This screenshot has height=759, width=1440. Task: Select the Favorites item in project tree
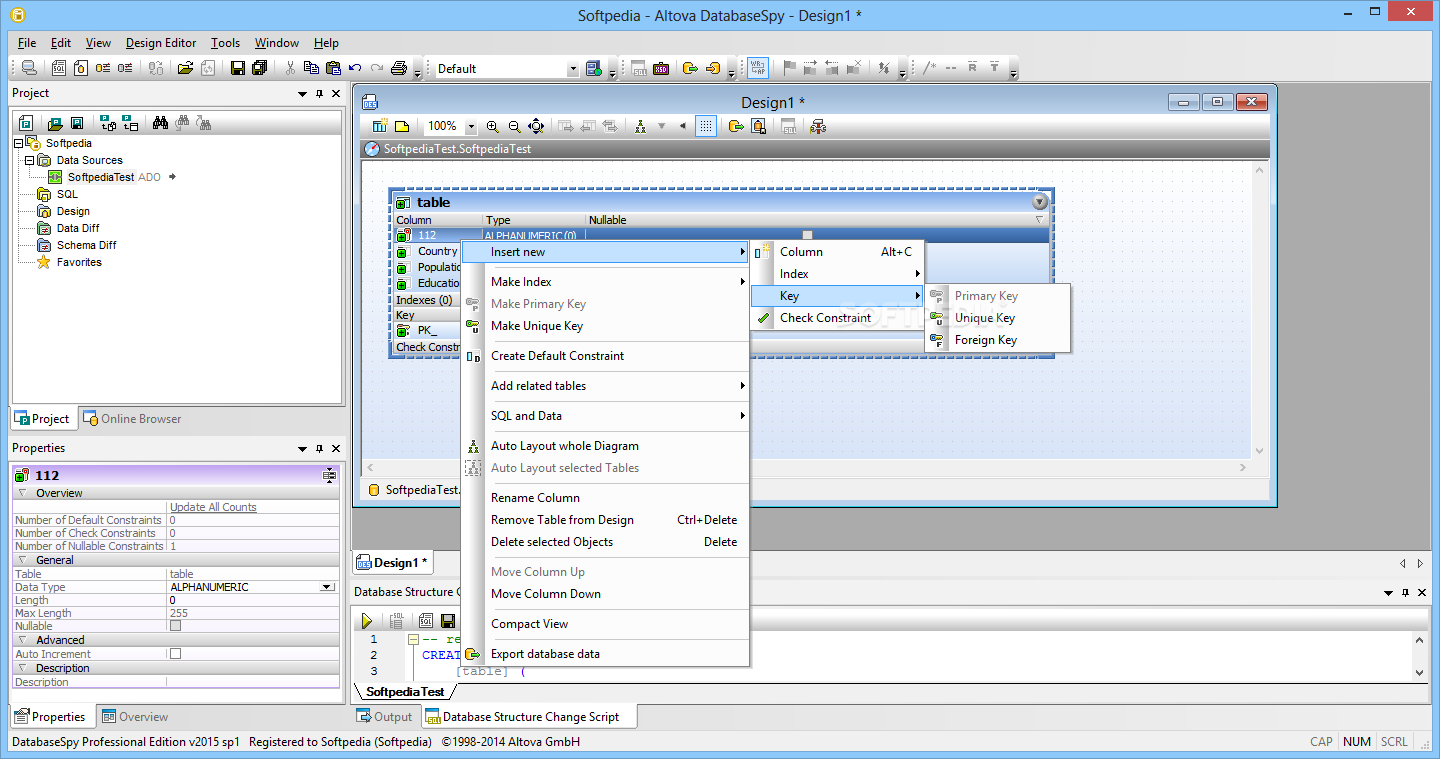[x=79, y=262]
